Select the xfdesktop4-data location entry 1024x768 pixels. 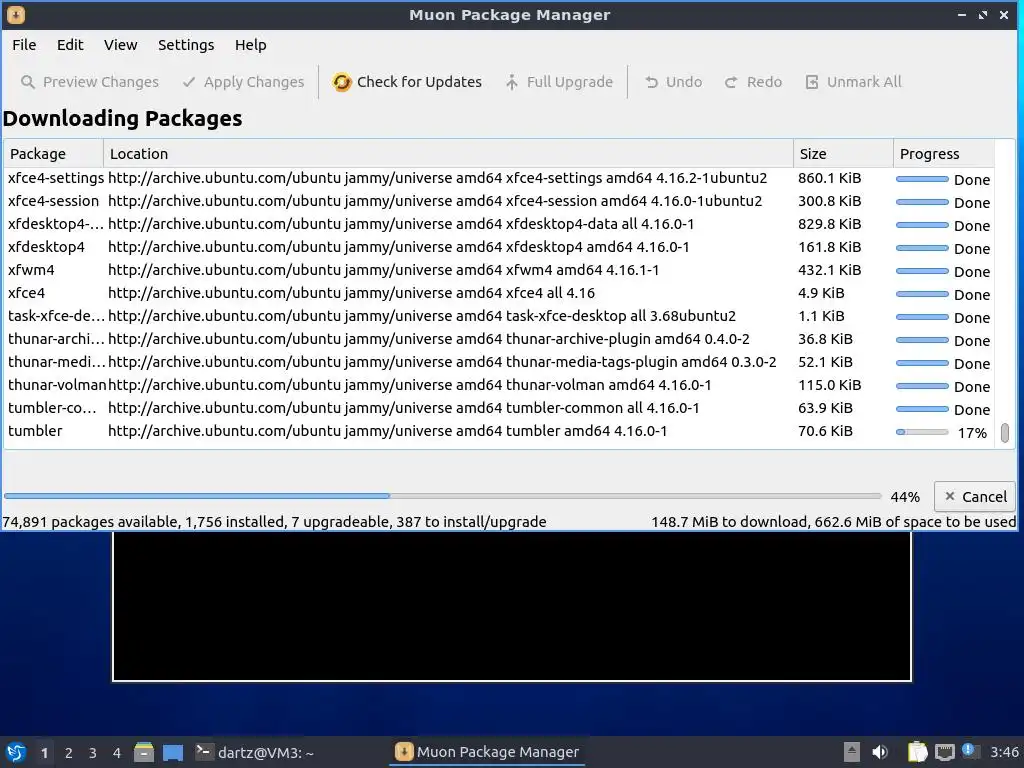[x=401, y=224]
